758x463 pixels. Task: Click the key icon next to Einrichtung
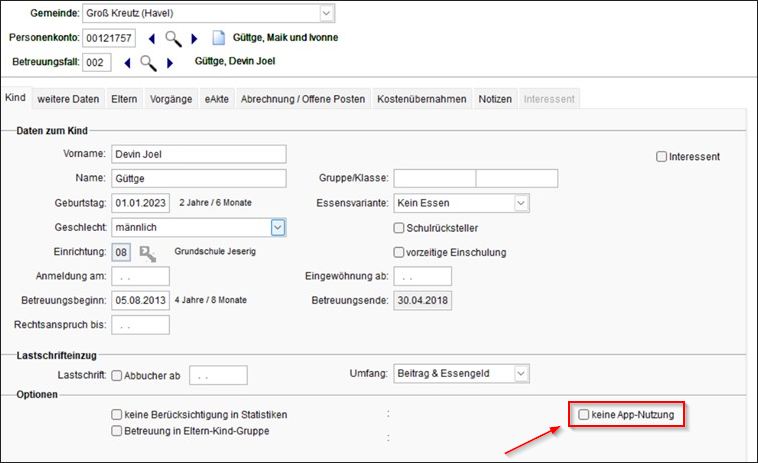pos(148,252)
